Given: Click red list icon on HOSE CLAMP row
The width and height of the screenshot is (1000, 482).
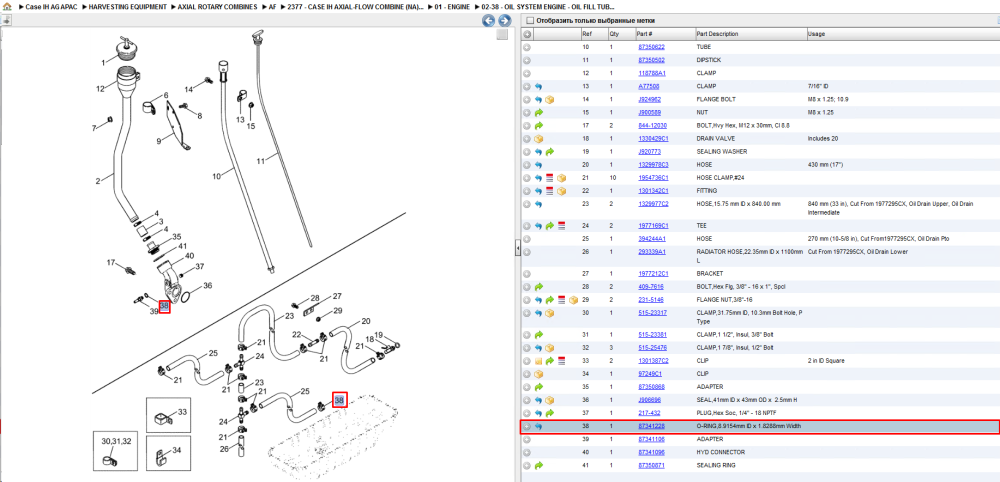Looking at the screenshot, I should (x=550, y=178).
